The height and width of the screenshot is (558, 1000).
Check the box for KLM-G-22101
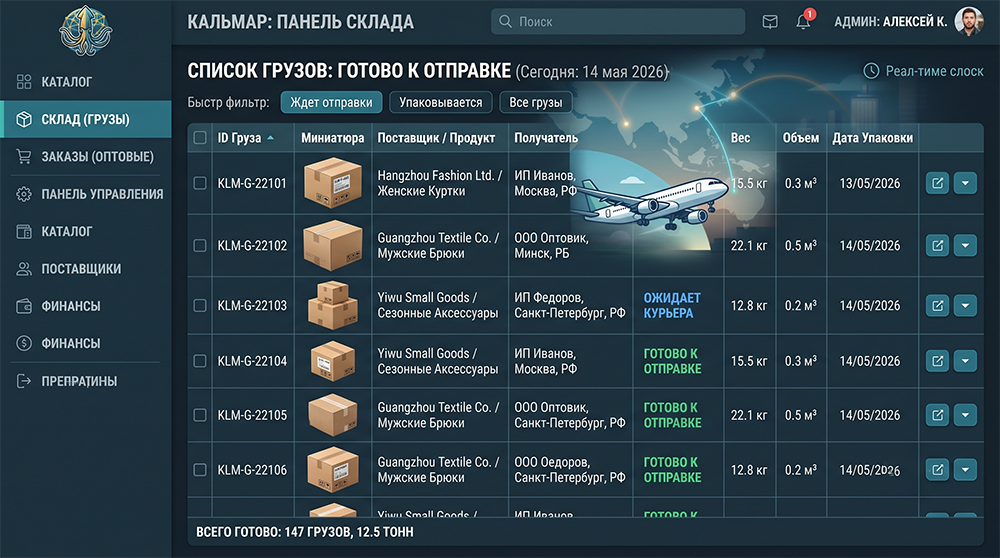tap(200, 183)
